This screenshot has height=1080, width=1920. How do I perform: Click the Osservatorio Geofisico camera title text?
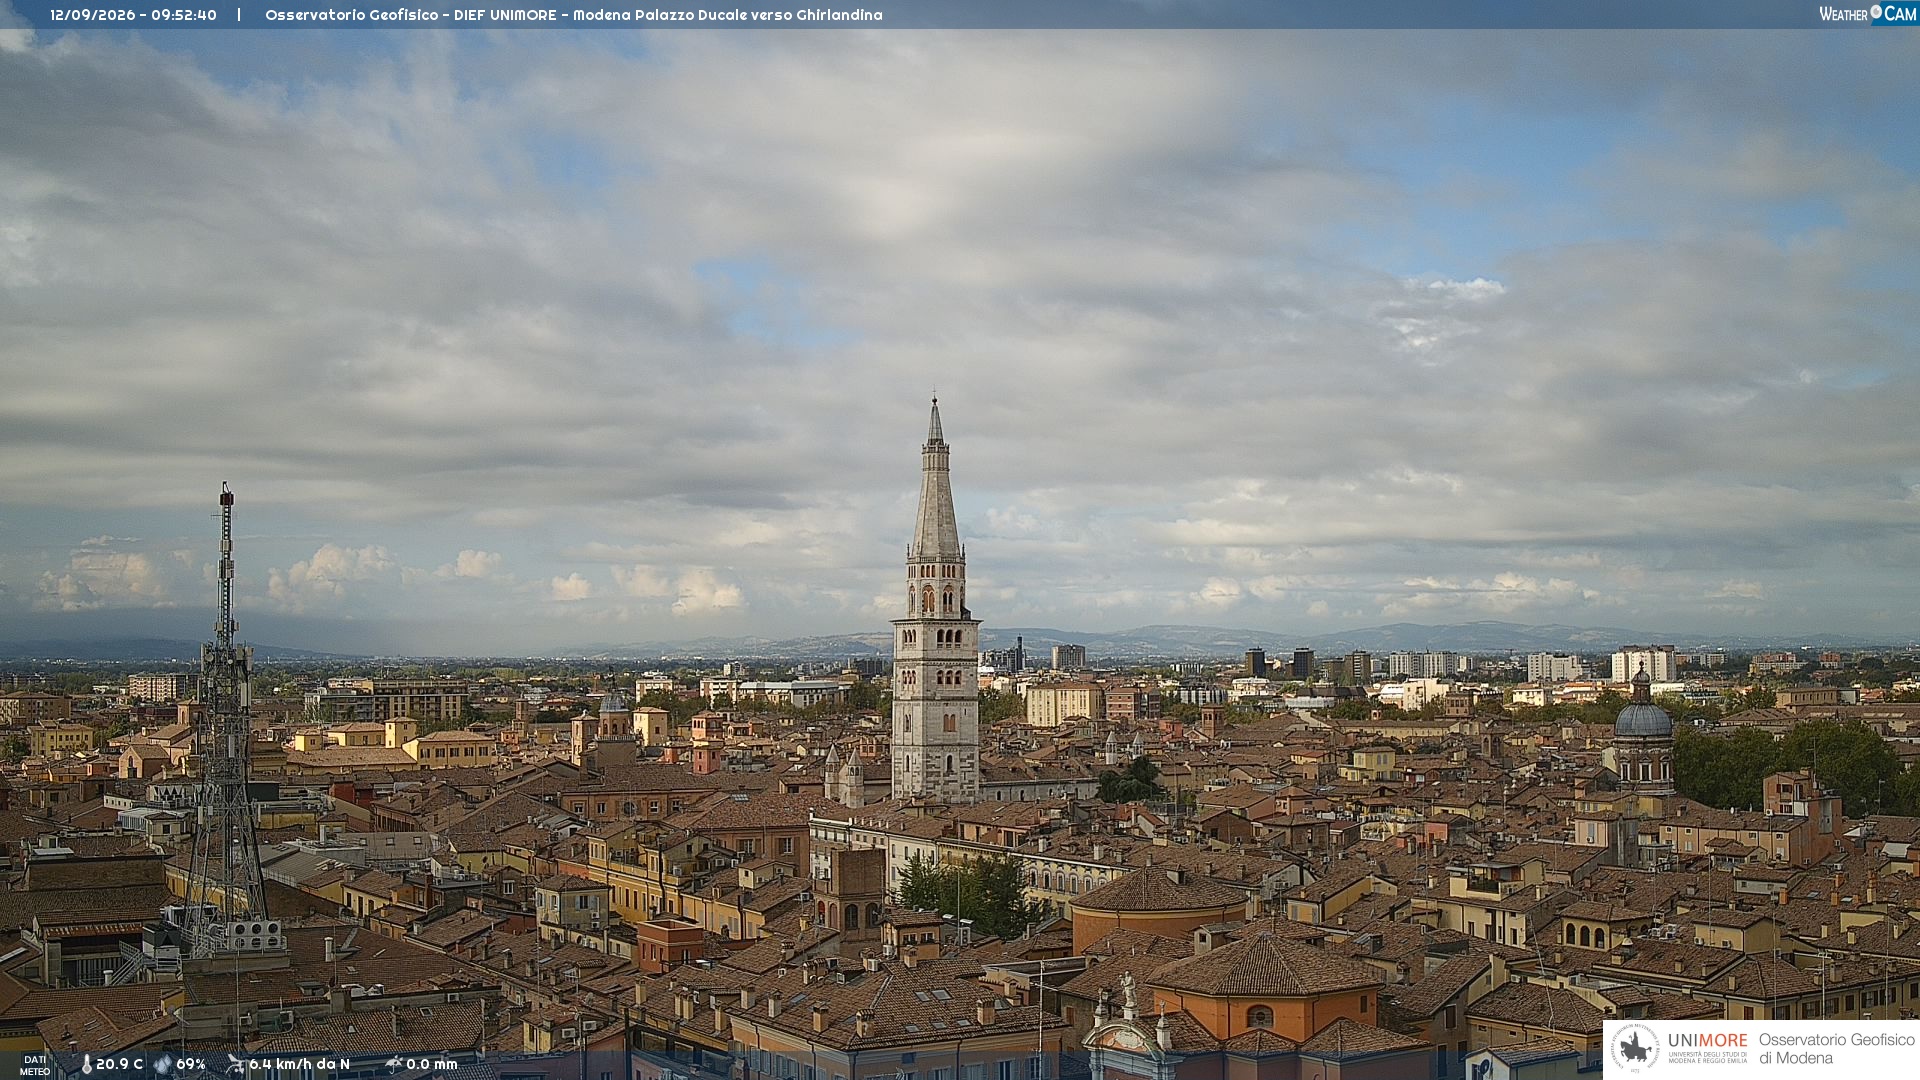pos(574,15)
